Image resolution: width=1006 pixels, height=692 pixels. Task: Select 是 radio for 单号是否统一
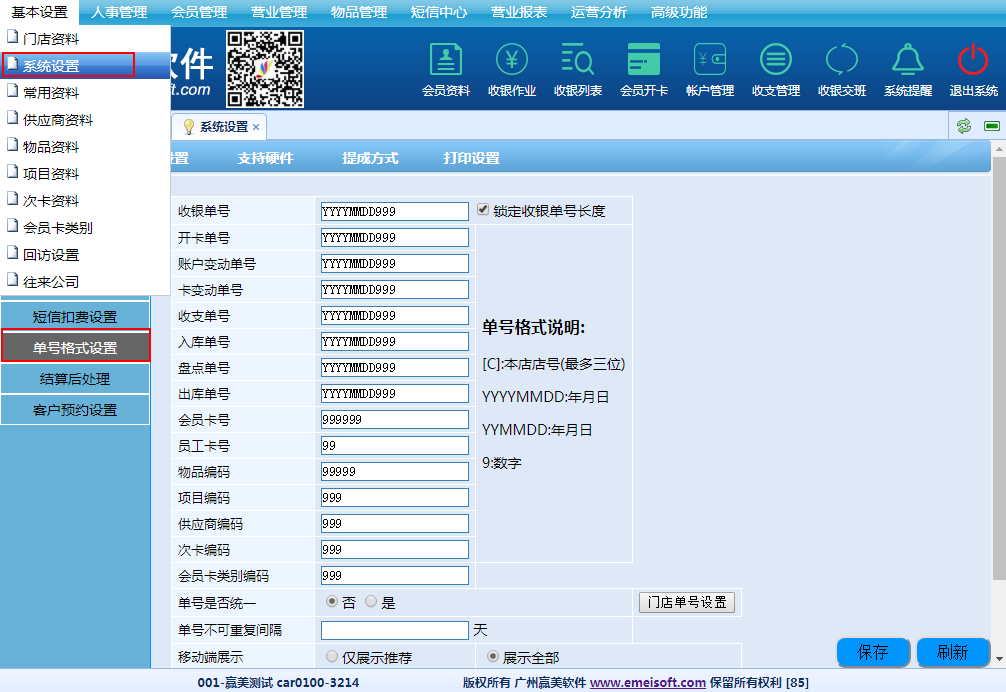click(x=371, y=602)
